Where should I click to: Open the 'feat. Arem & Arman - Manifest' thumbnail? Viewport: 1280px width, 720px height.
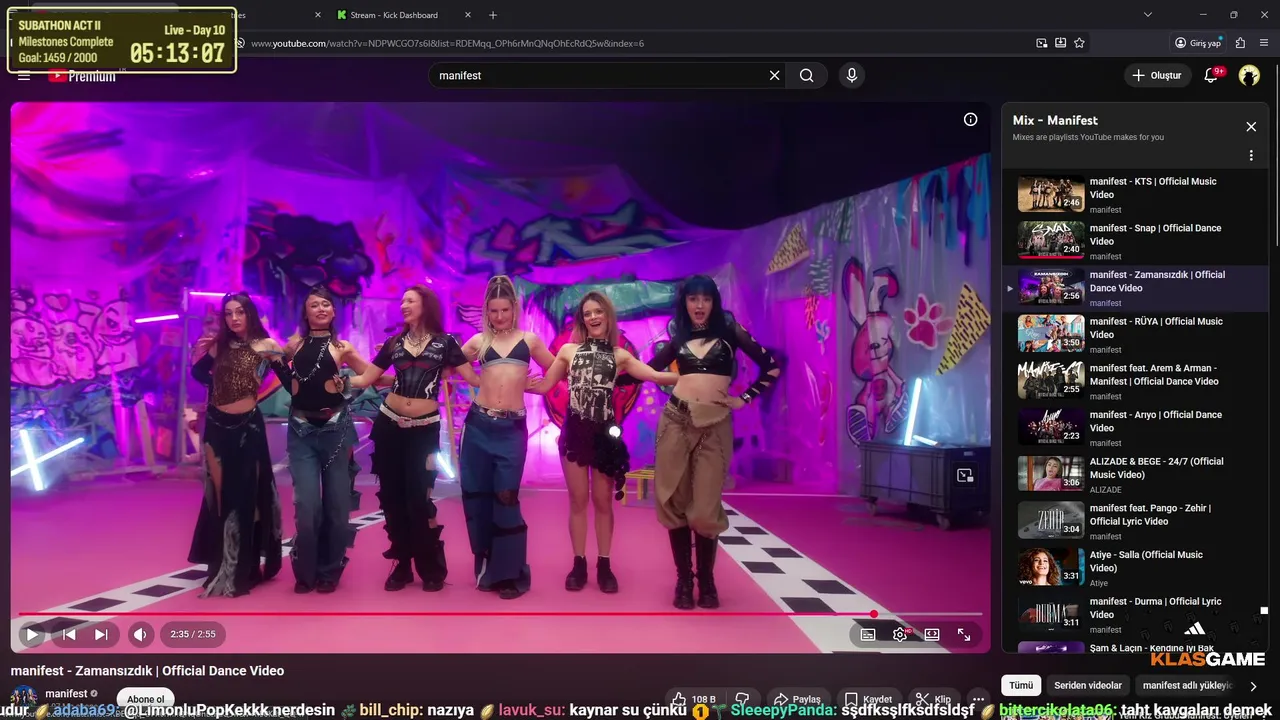[x=1051, y=381]
